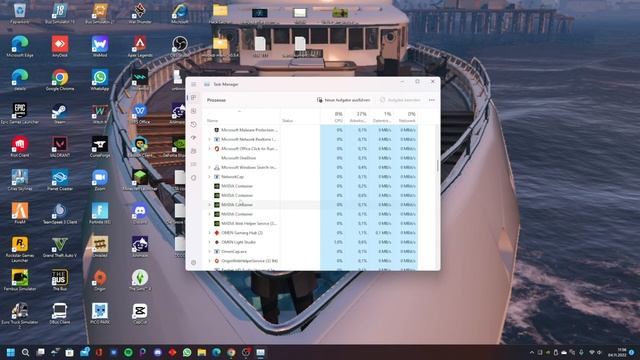The width and height of the screenshot is (640, 360).
Task: Open Users page in Task Manager sidebar
Action: click(193, 151)
